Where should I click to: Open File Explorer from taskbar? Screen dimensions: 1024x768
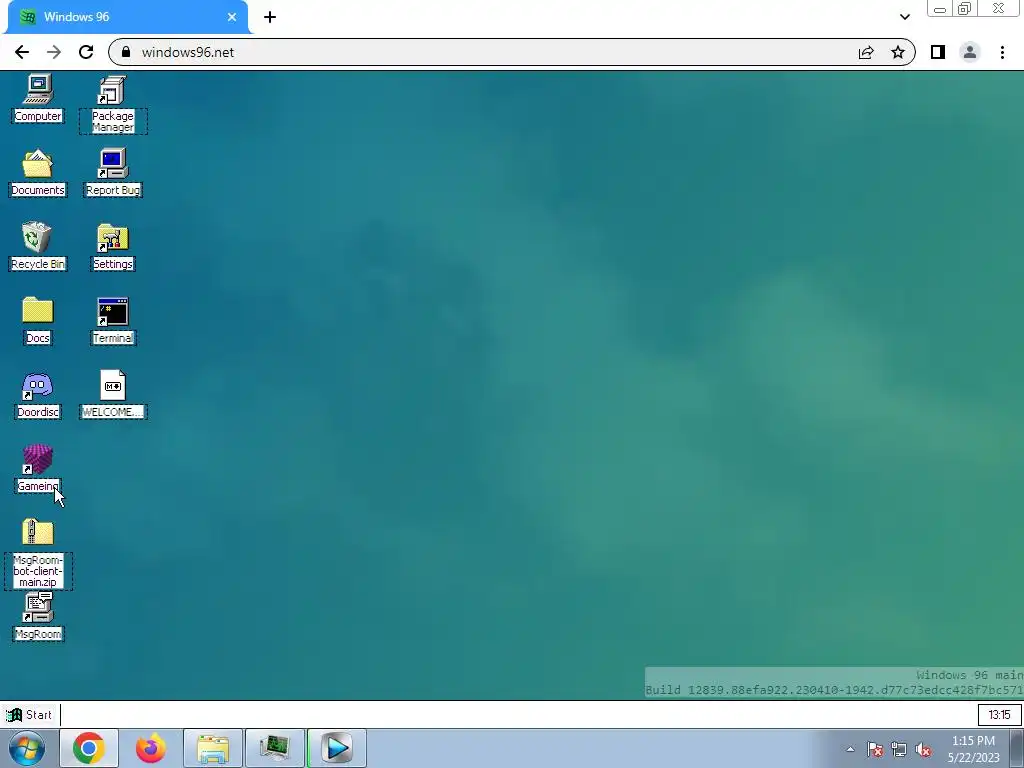tap(213, 748)
